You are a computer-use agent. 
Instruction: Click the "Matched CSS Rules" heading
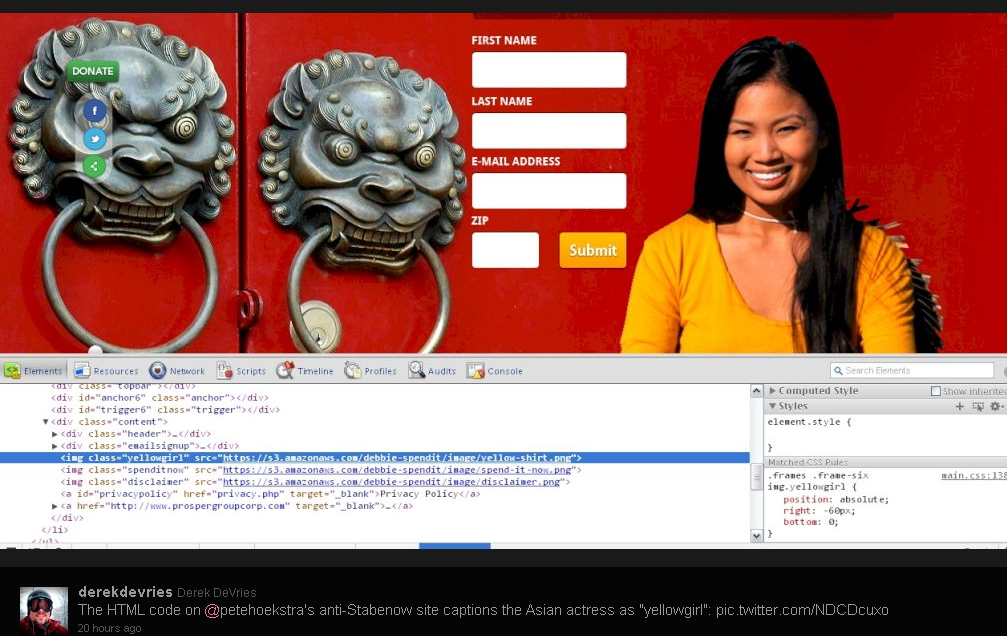point(808,463)
